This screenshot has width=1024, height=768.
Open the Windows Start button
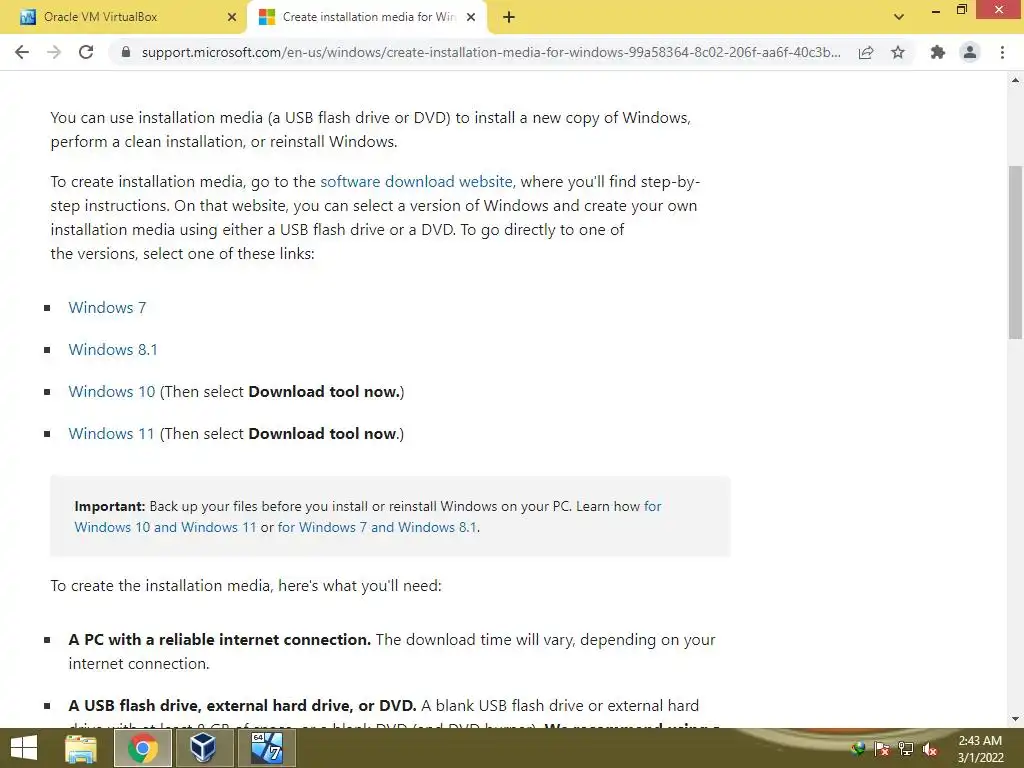[x=24, y=748]
